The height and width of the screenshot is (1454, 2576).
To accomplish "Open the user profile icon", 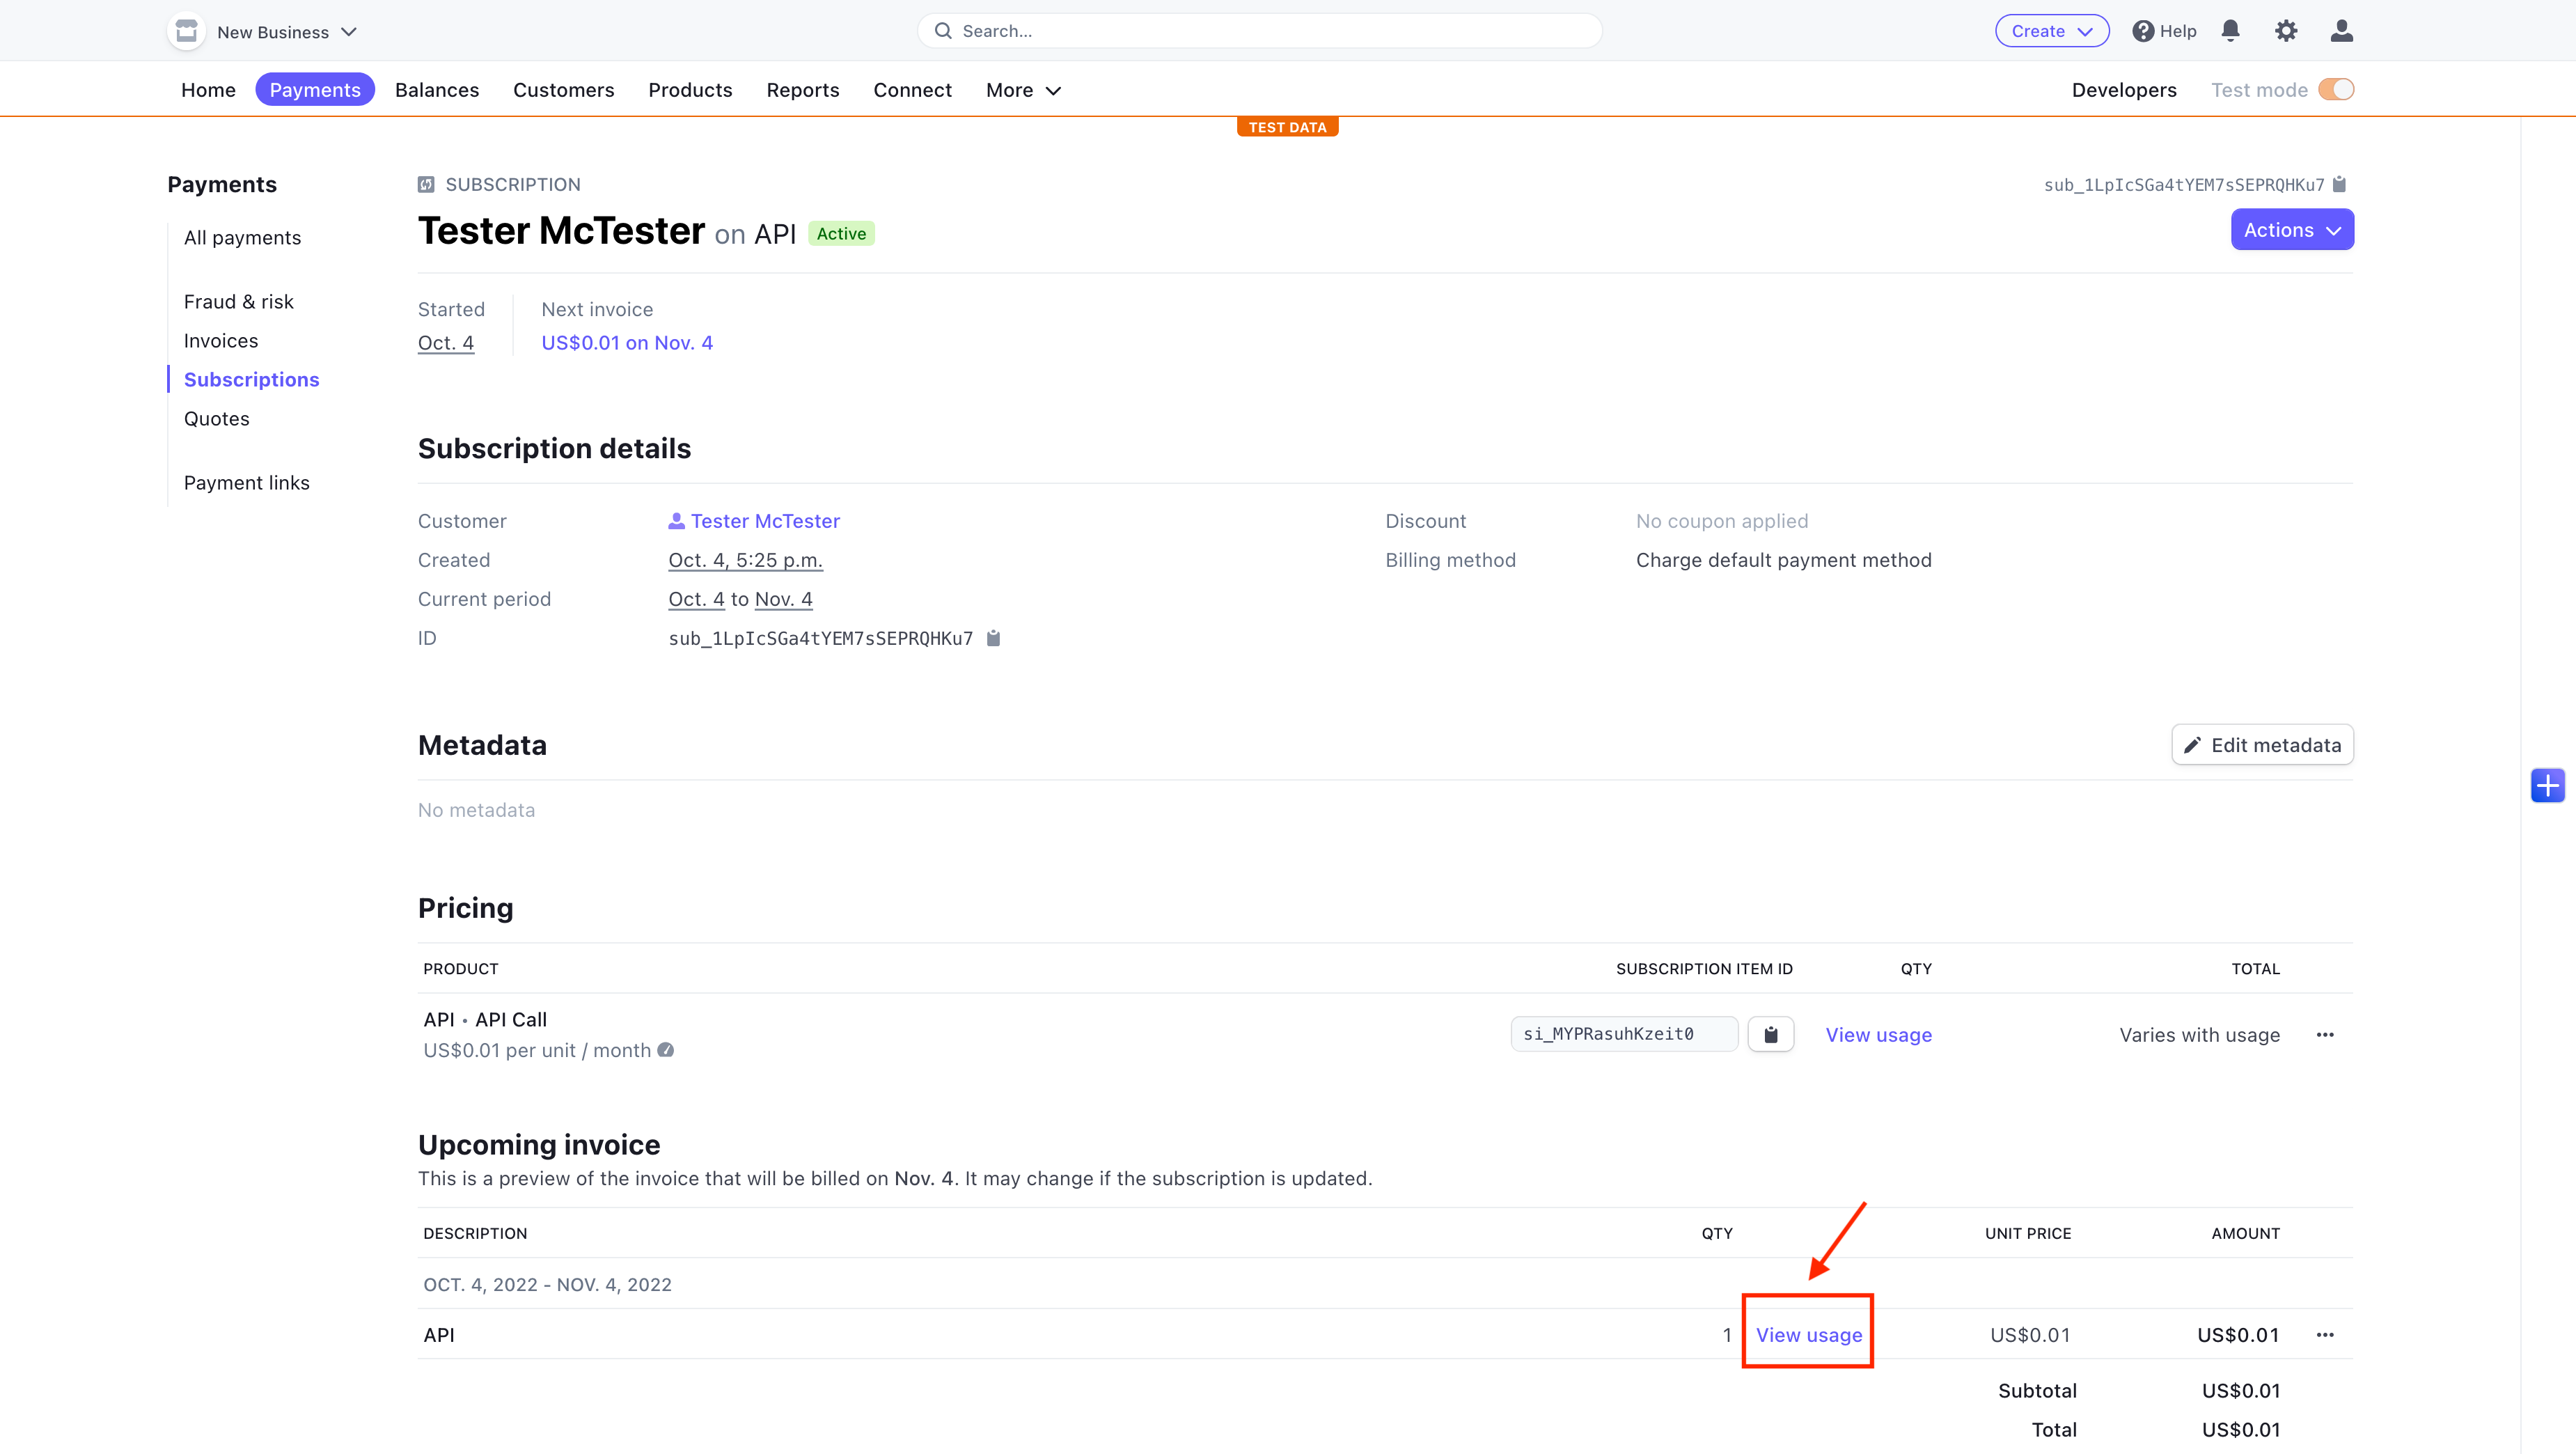I will [x=2341, y=31].
